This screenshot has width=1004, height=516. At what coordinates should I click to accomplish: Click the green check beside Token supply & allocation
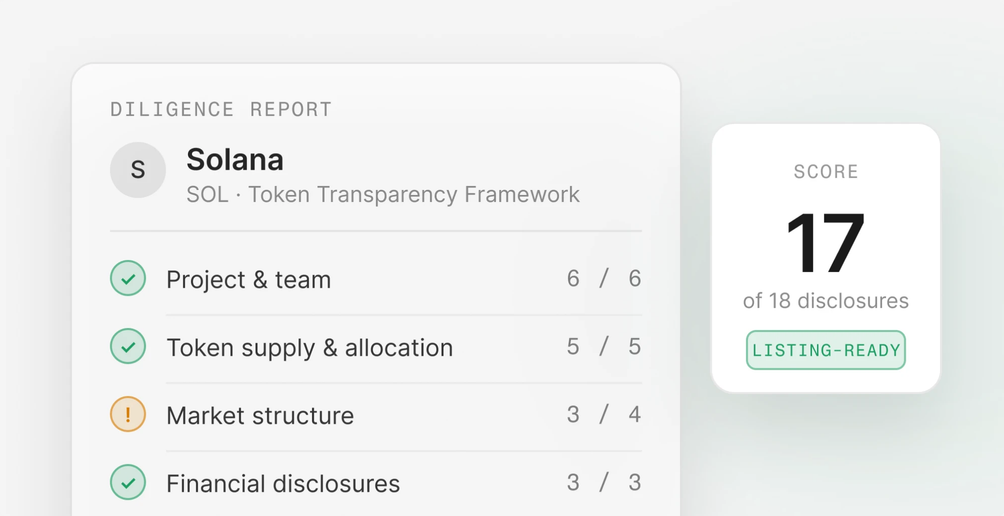tap(128, 346)
